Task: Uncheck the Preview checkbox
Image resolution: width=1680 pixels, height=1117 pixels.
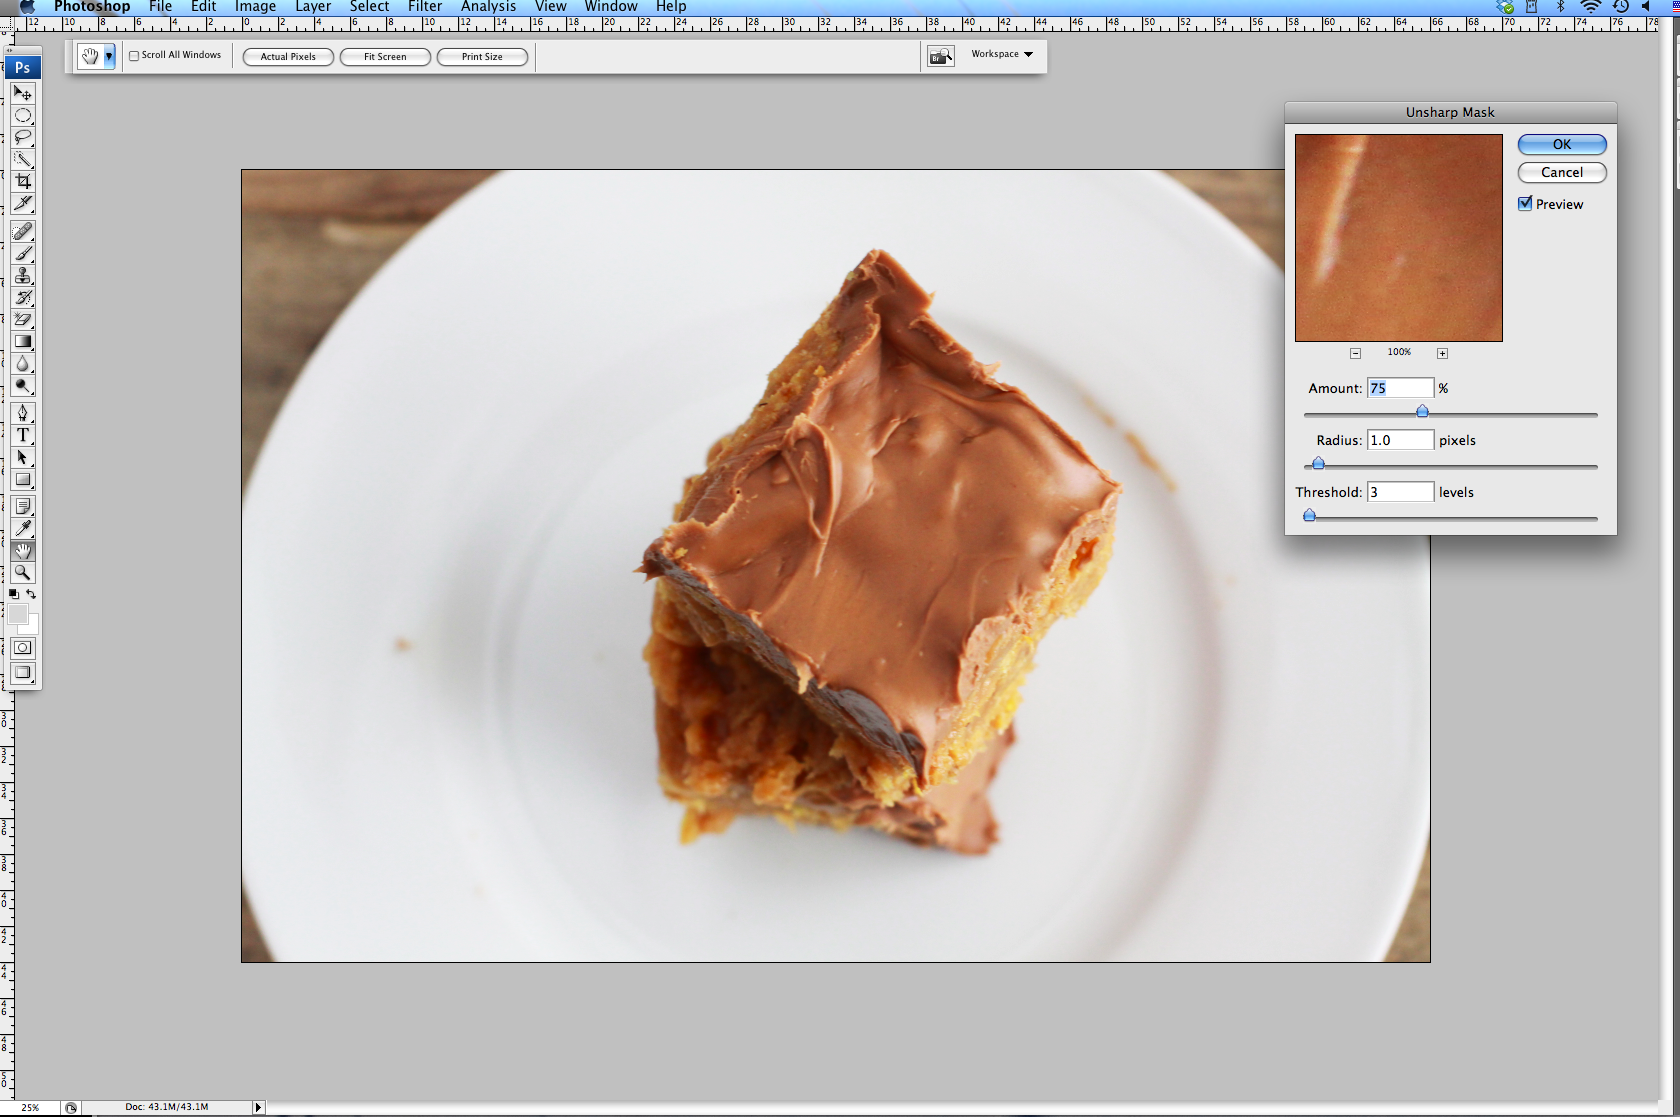Action: (x=1525, y=203)
